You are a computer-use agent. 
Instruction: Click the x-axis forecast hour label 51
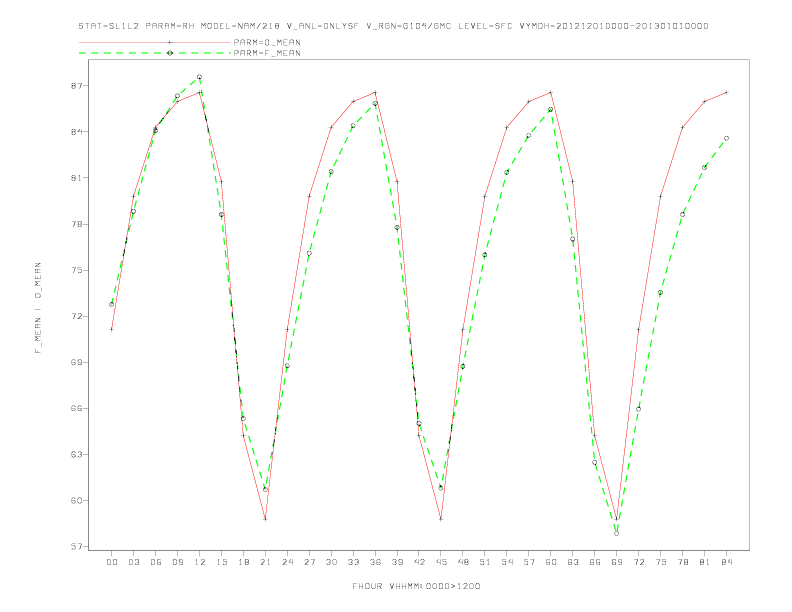[x=485, y=562]
